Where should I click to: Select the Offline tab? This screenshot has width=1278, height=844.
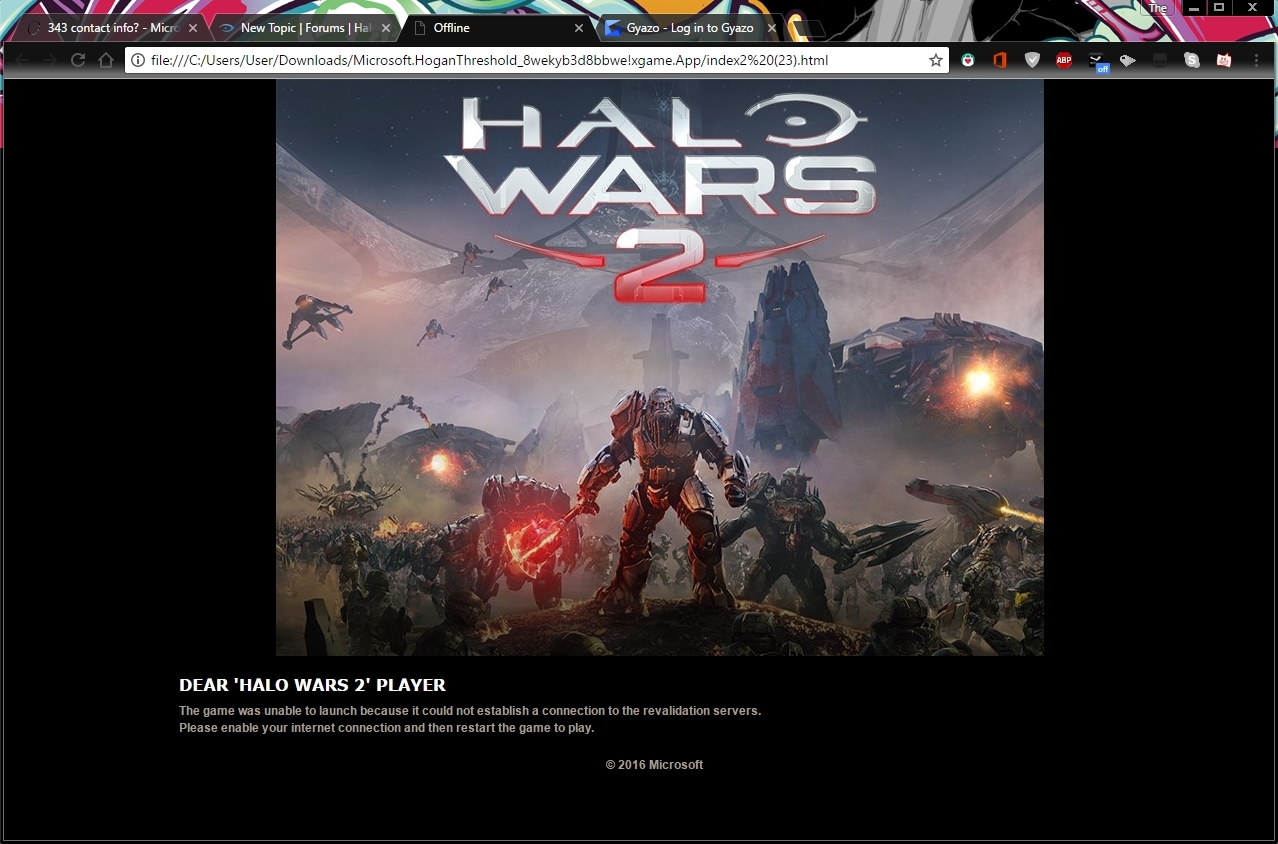point(498,28)
